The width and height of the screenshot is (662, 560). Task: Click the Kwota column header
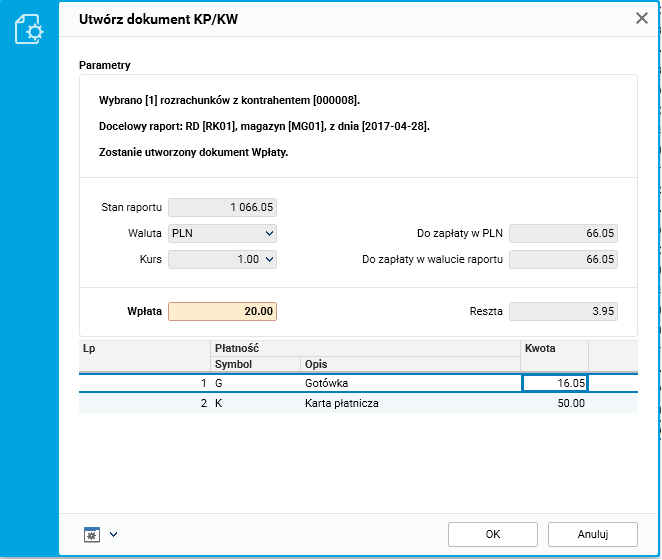tap(554, 356)
